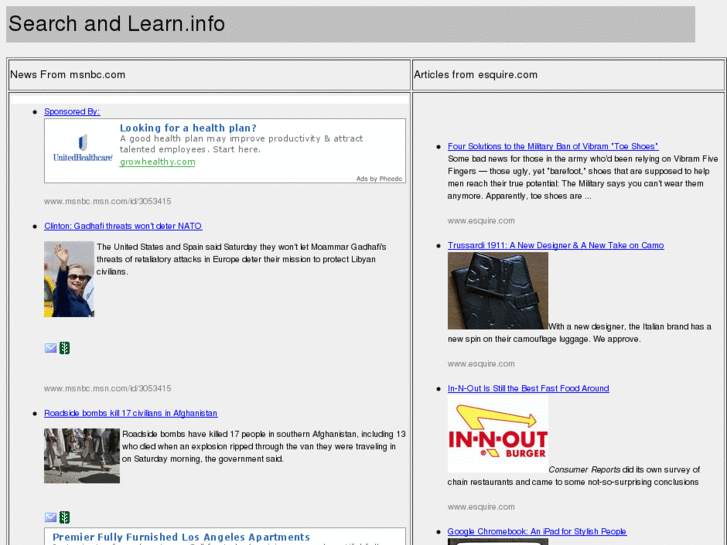727x545 pixels.
Task: Click msnbc URL text below the sponsored ad
Action: point(108,201)
